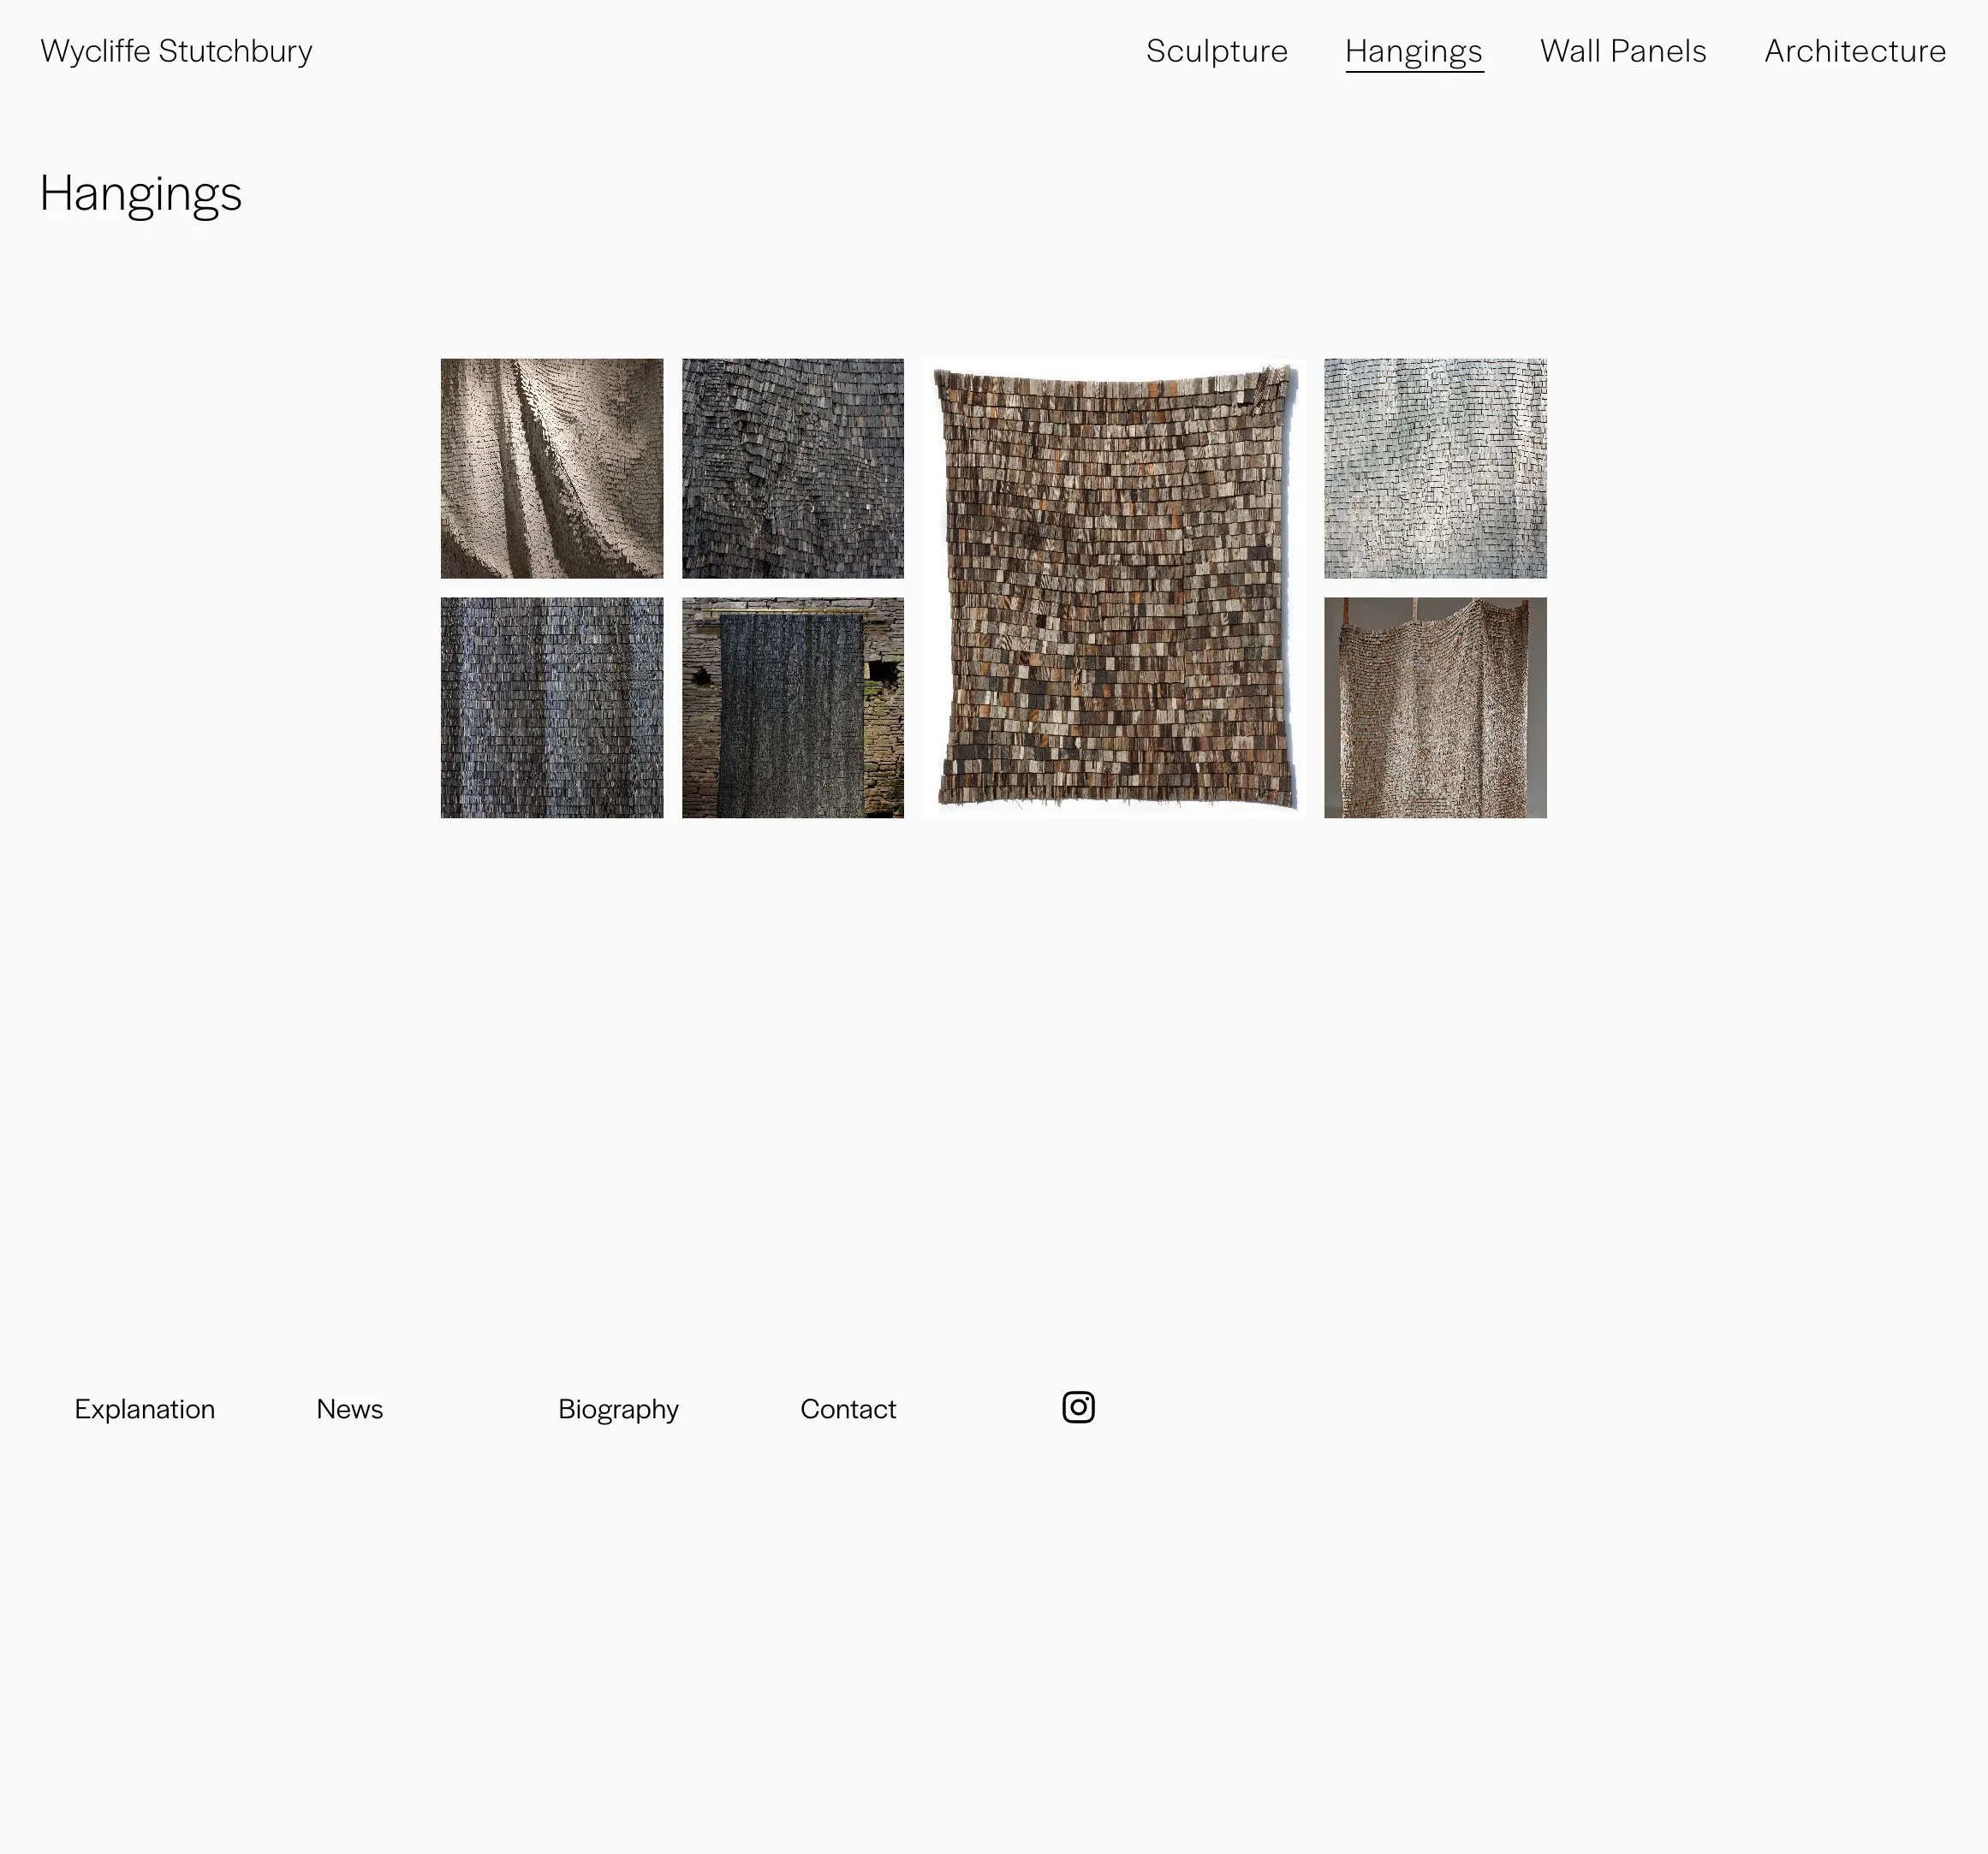Open the Explanation footer link
This screenshot has width=1988, height=1854.
point(144,1409)
